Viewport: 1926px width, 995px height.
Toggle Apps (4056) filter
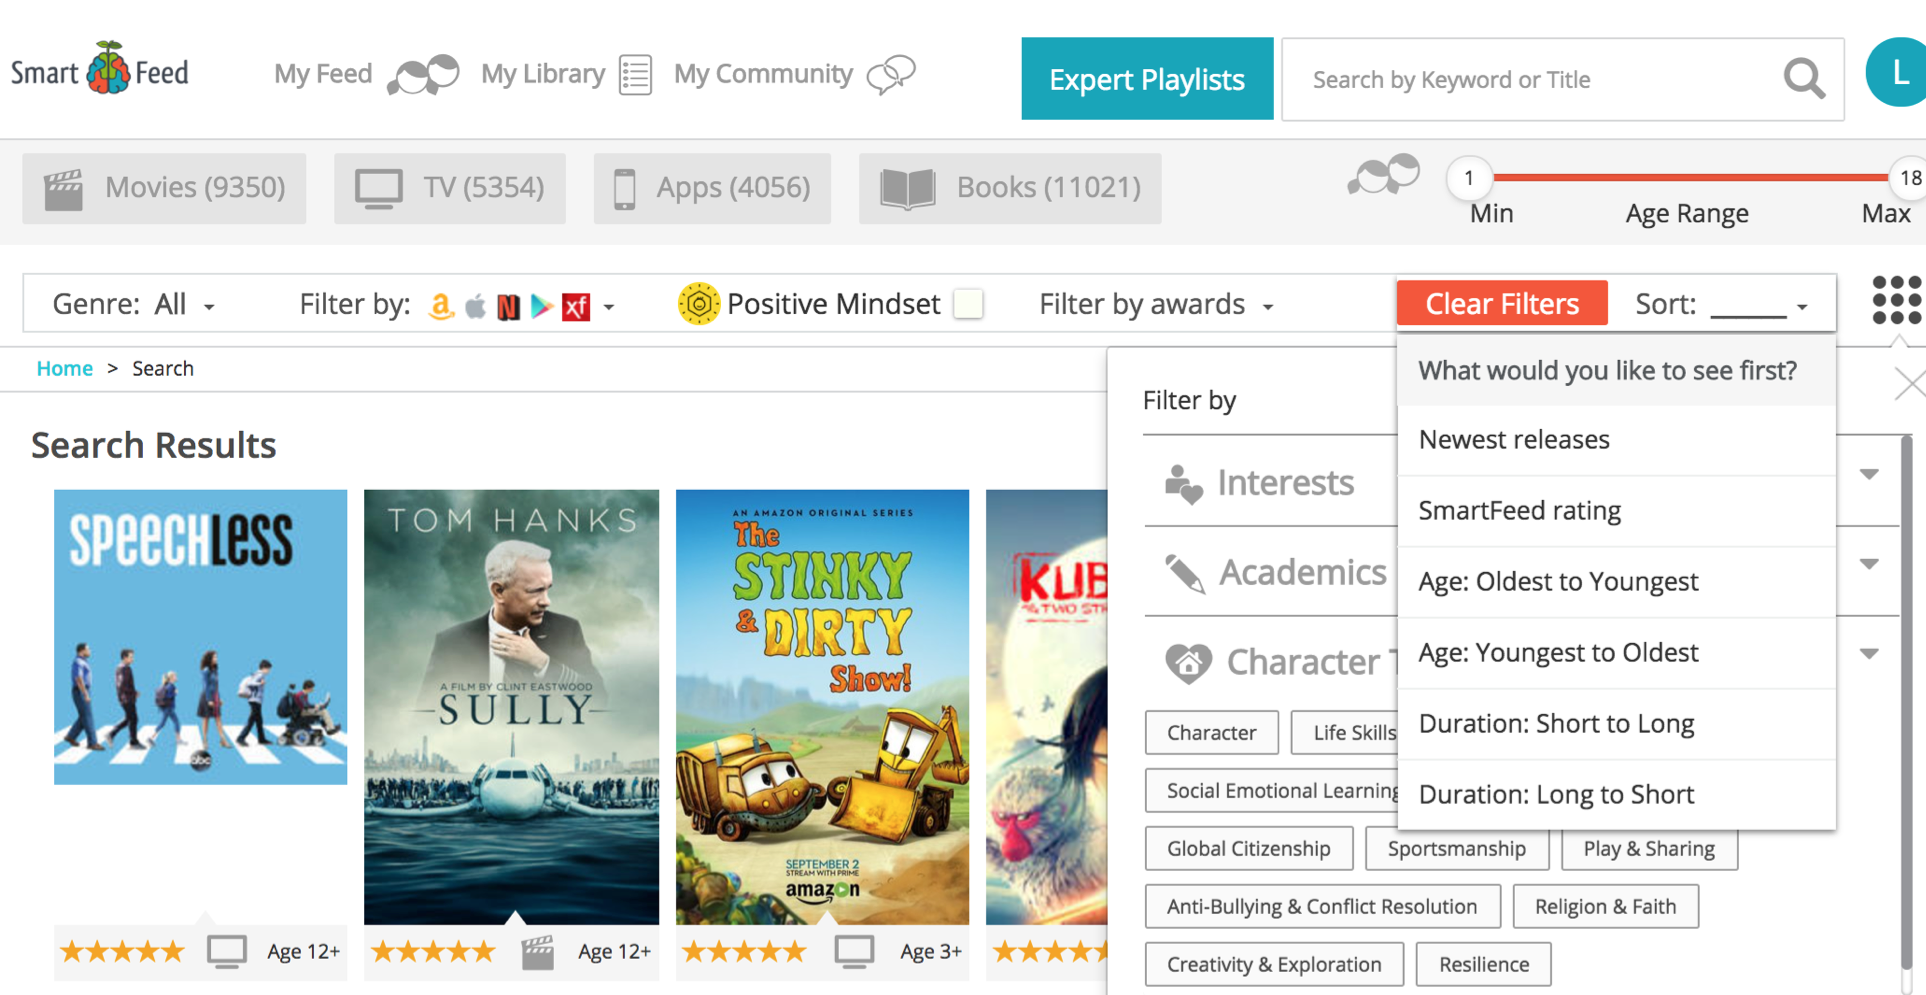coord(712,188)
